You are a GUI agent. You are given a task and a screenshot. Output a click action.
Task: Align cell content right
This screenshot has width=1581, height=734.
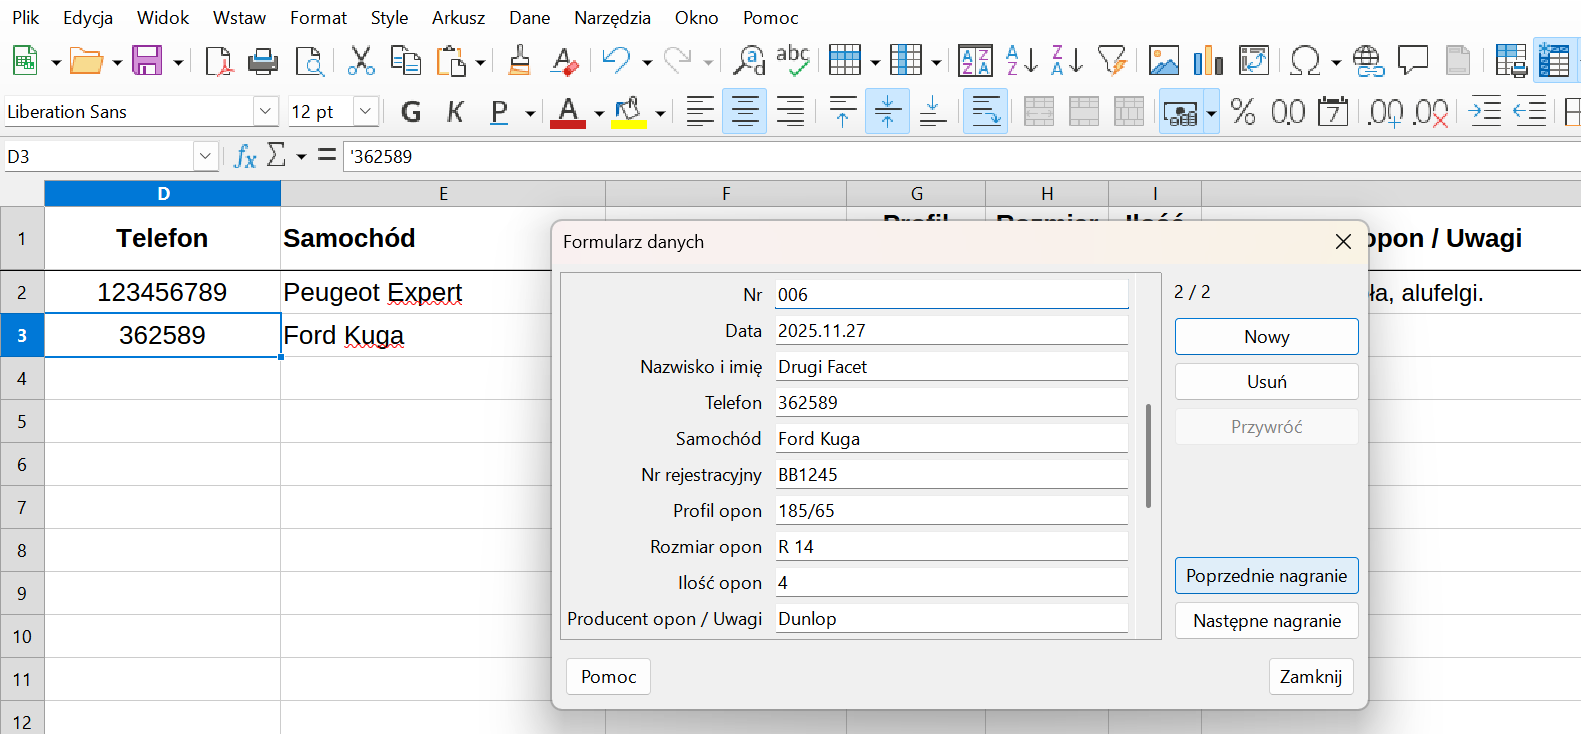tap(790, 112)
